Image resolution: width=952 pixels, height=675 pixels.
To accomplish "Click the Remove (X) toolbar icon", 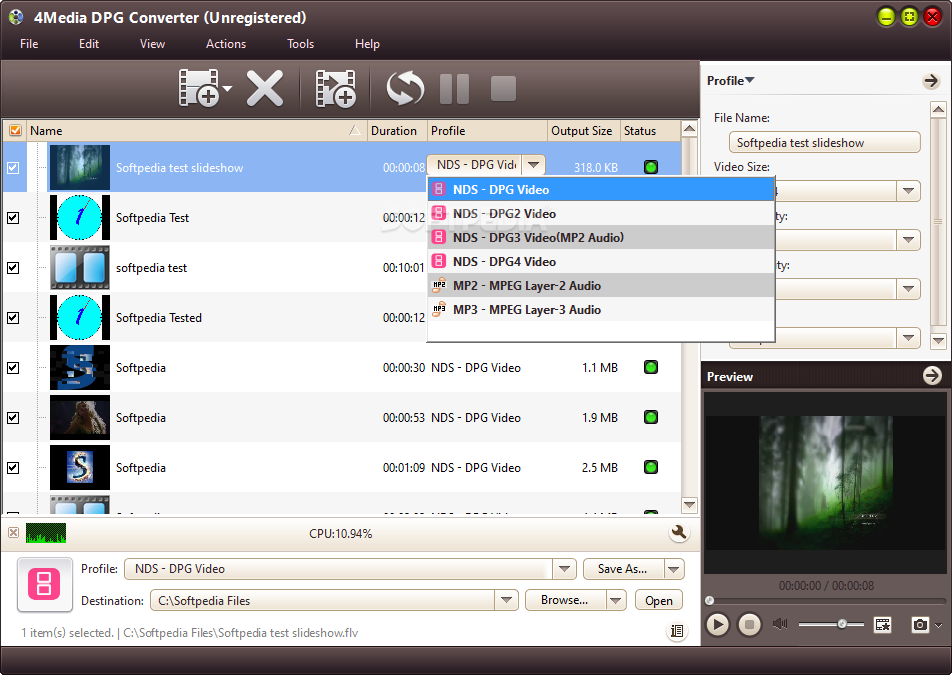I will pos(265,88).
